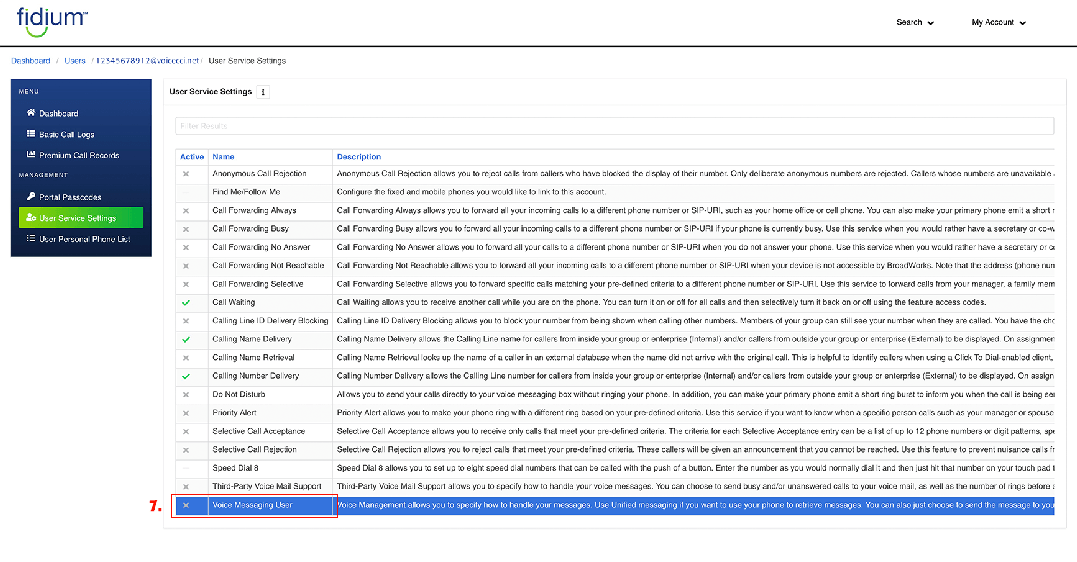The height and width of the screenshot is (562, 1077).
Task: Click the Premium Call Records chart icon
Action: (x=31, y=156)
